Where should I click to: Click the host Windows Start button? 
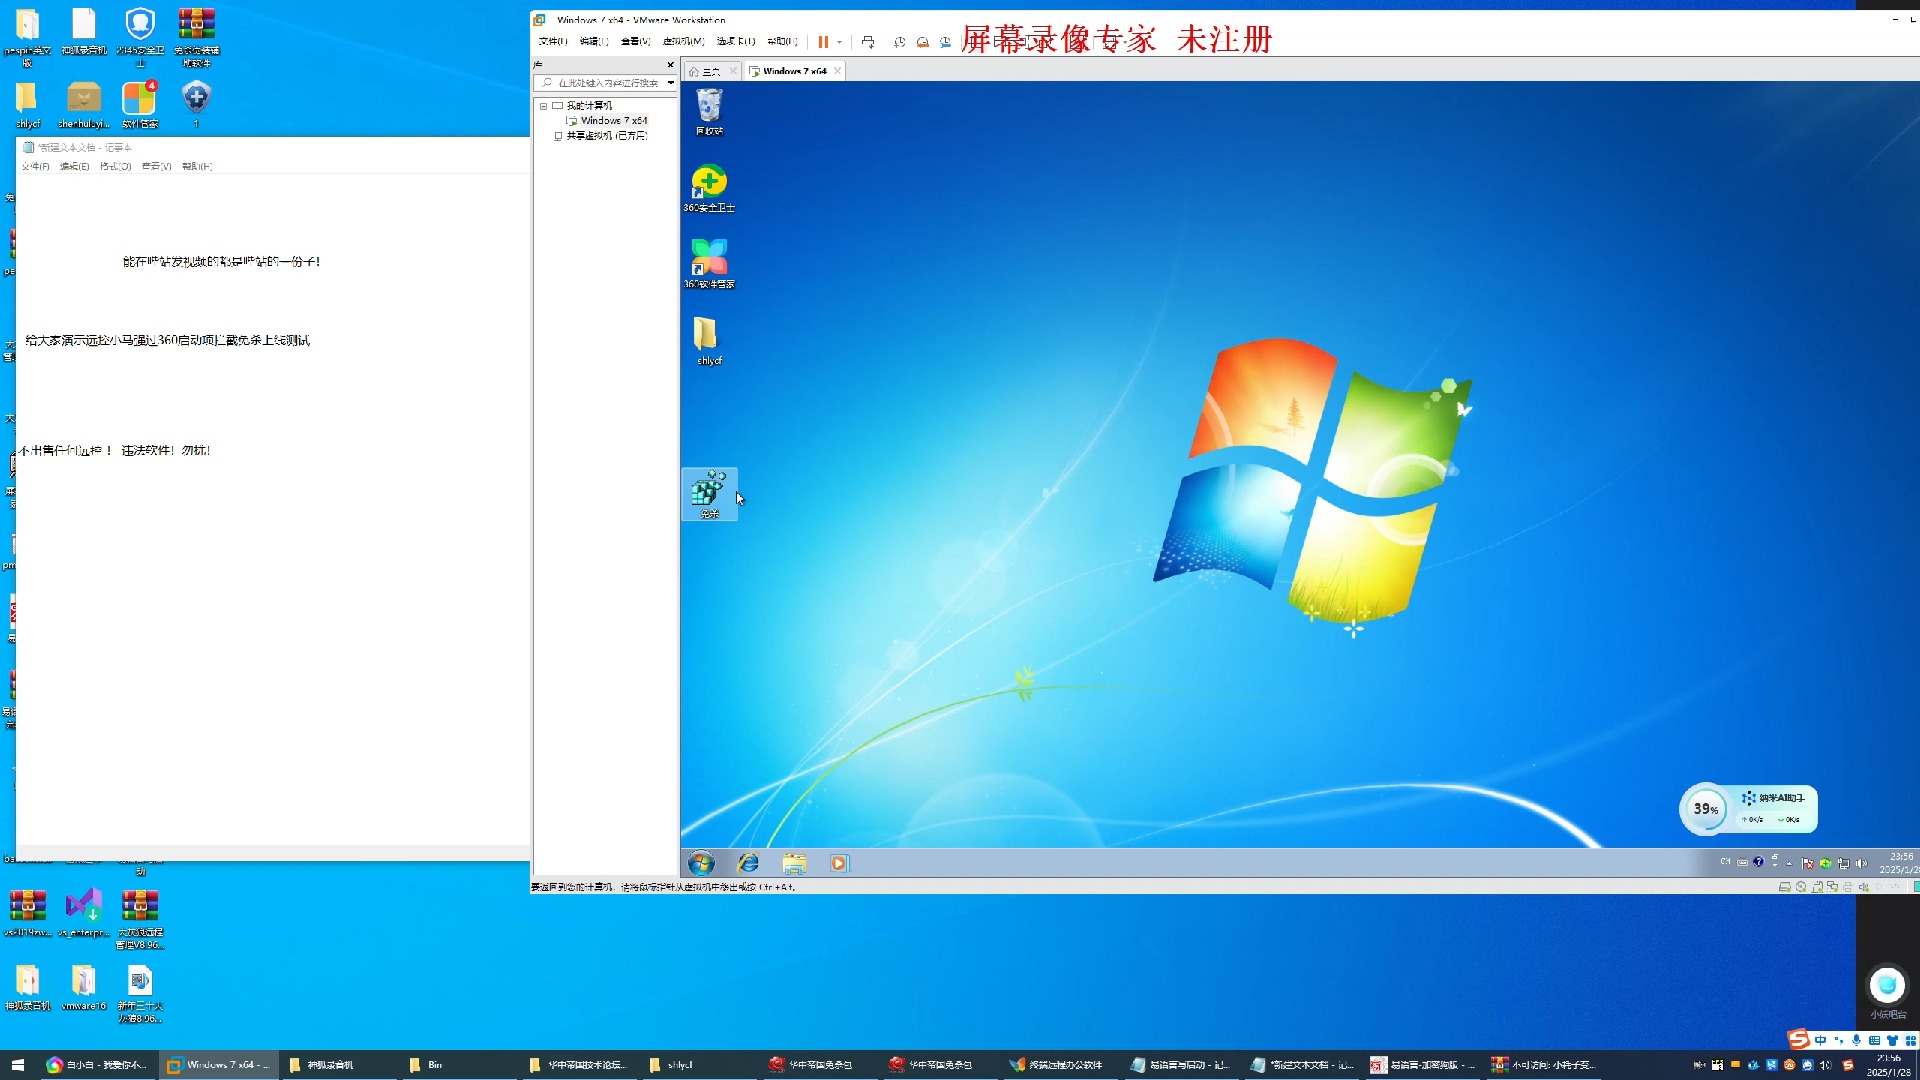coord(17,1065)
